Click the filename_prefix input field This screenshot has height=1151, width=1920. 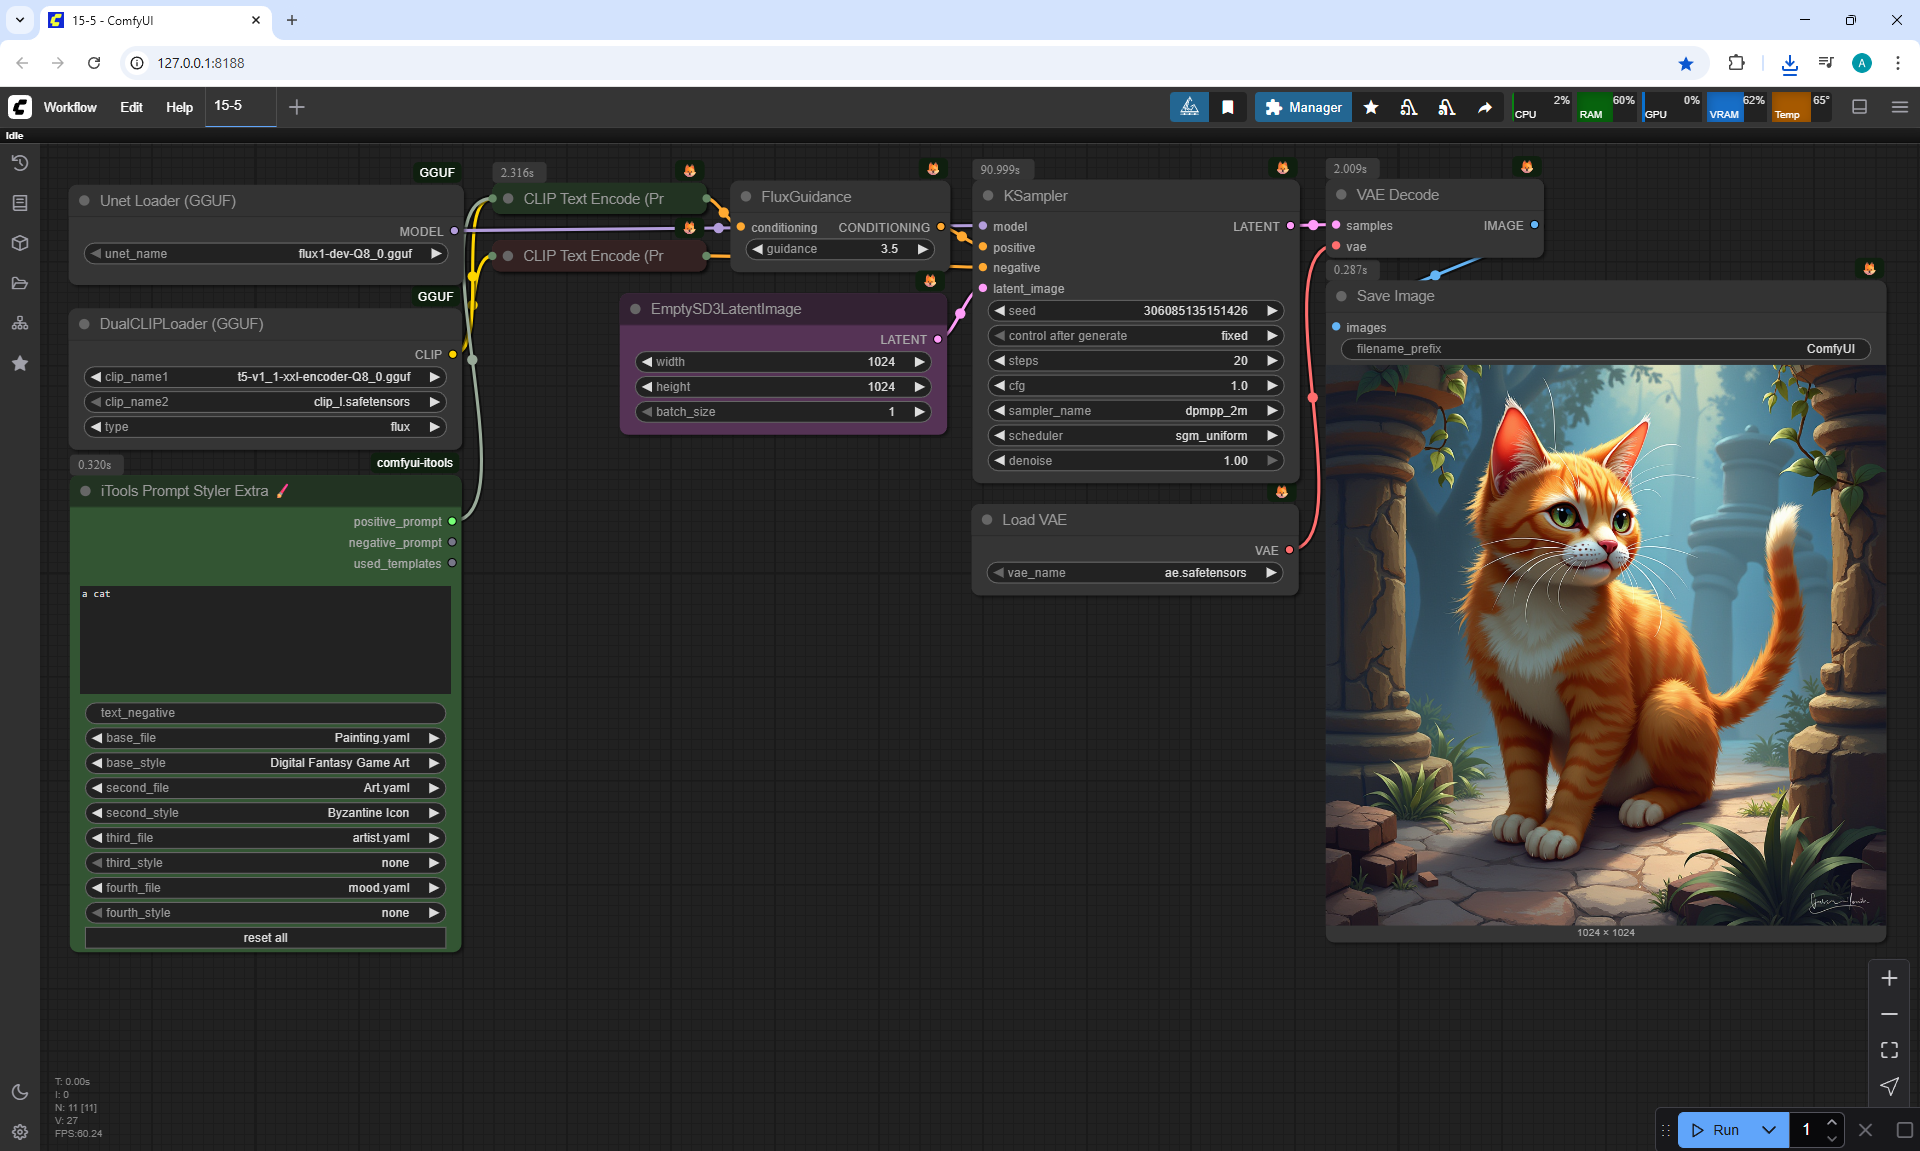pyautogui.click(x=1605, y=349)
